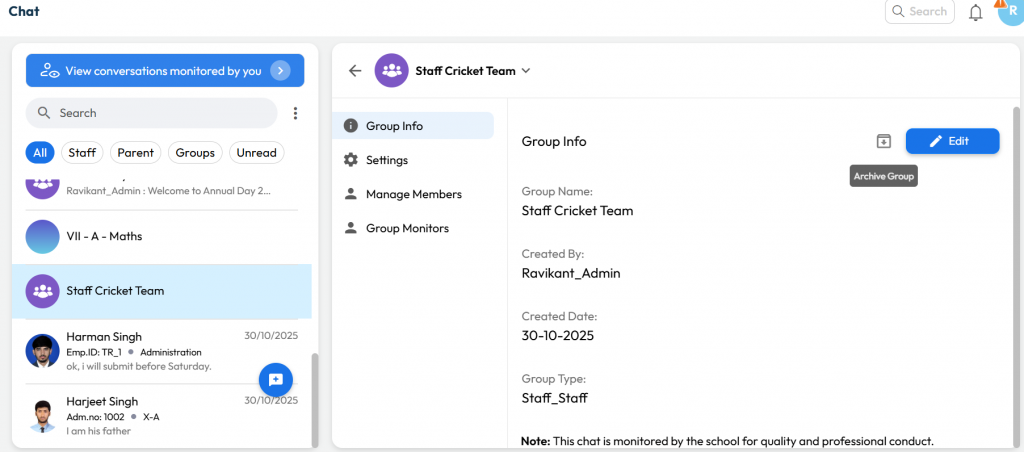Image resolution: width=1024 pixels, height=452 pixels.
Task: Click Harman Singh's profile picture
Action: [42, 351]
